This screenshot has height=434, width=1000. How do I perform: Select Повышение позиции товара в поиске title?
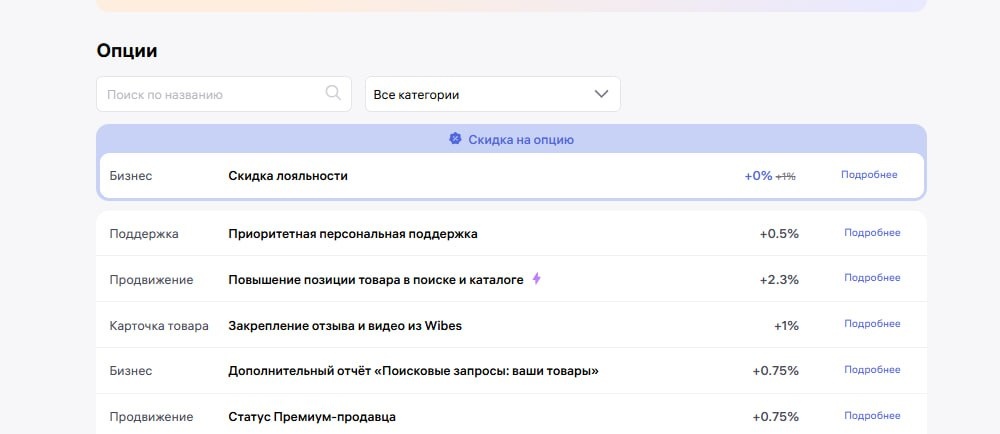(376, 280)
